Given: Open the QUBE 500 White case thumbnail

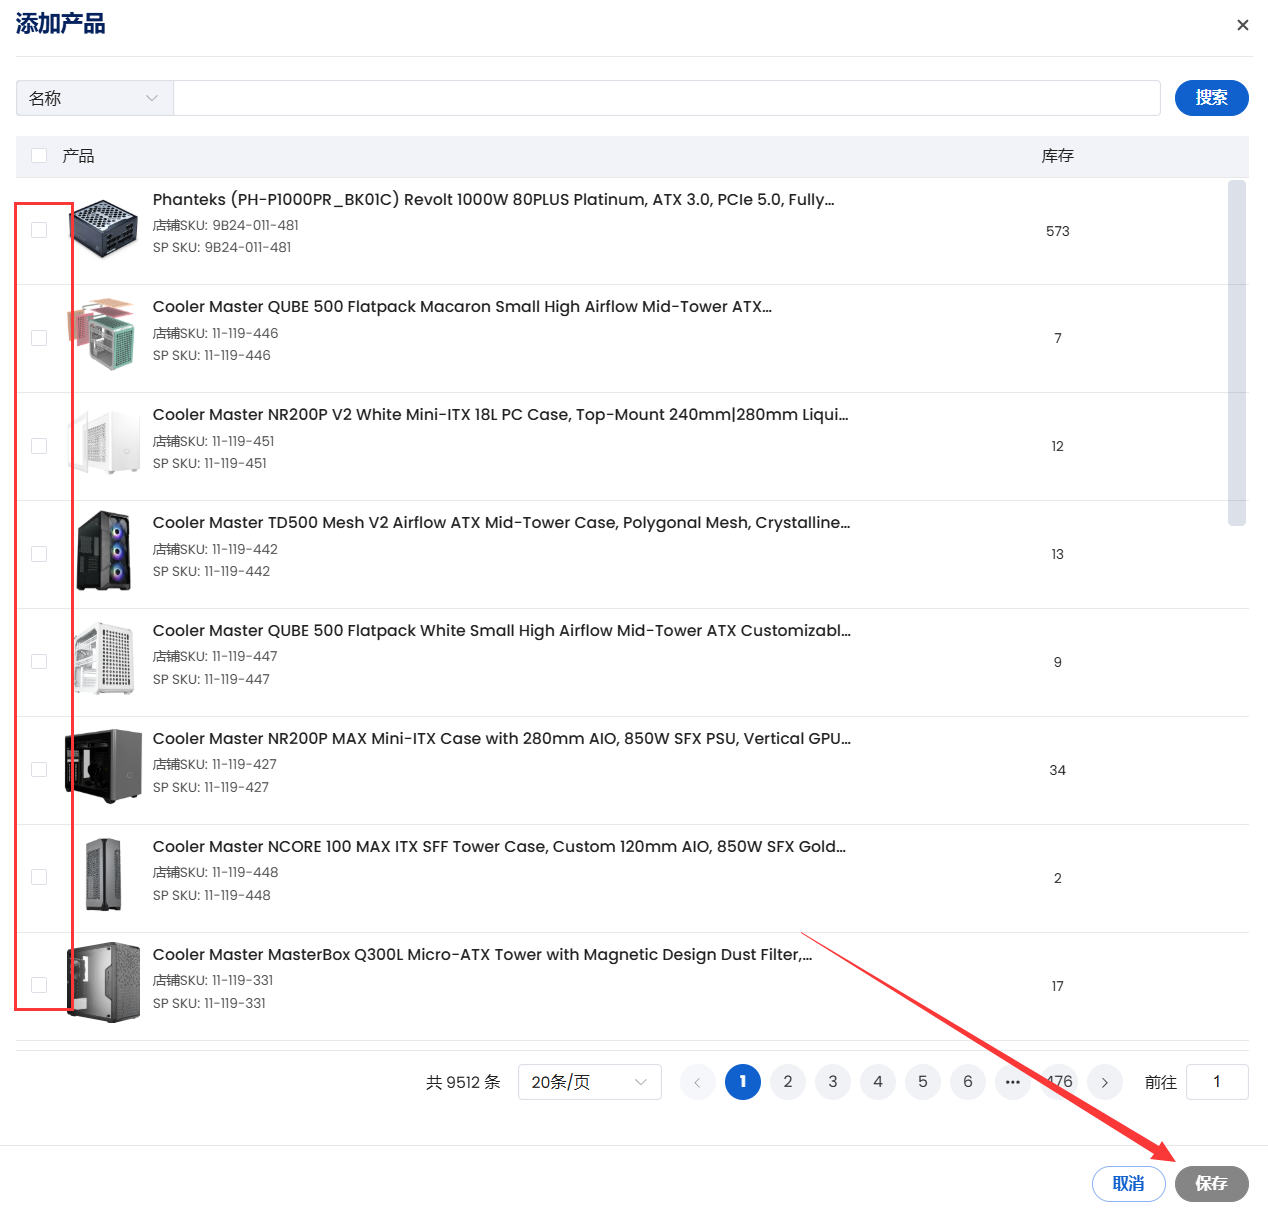Looking at the screenshot, I should 104,658.
